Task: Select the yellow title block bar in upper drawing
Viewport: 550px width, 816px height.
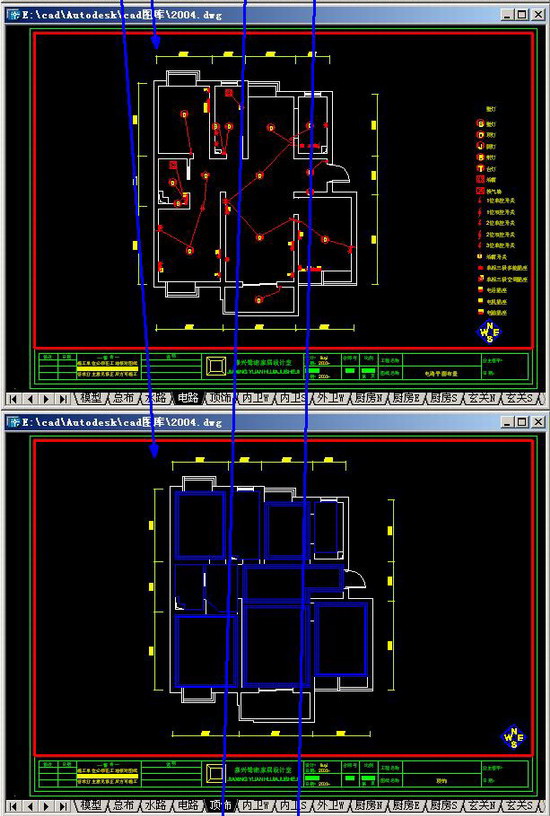Action: pos(108,368)
